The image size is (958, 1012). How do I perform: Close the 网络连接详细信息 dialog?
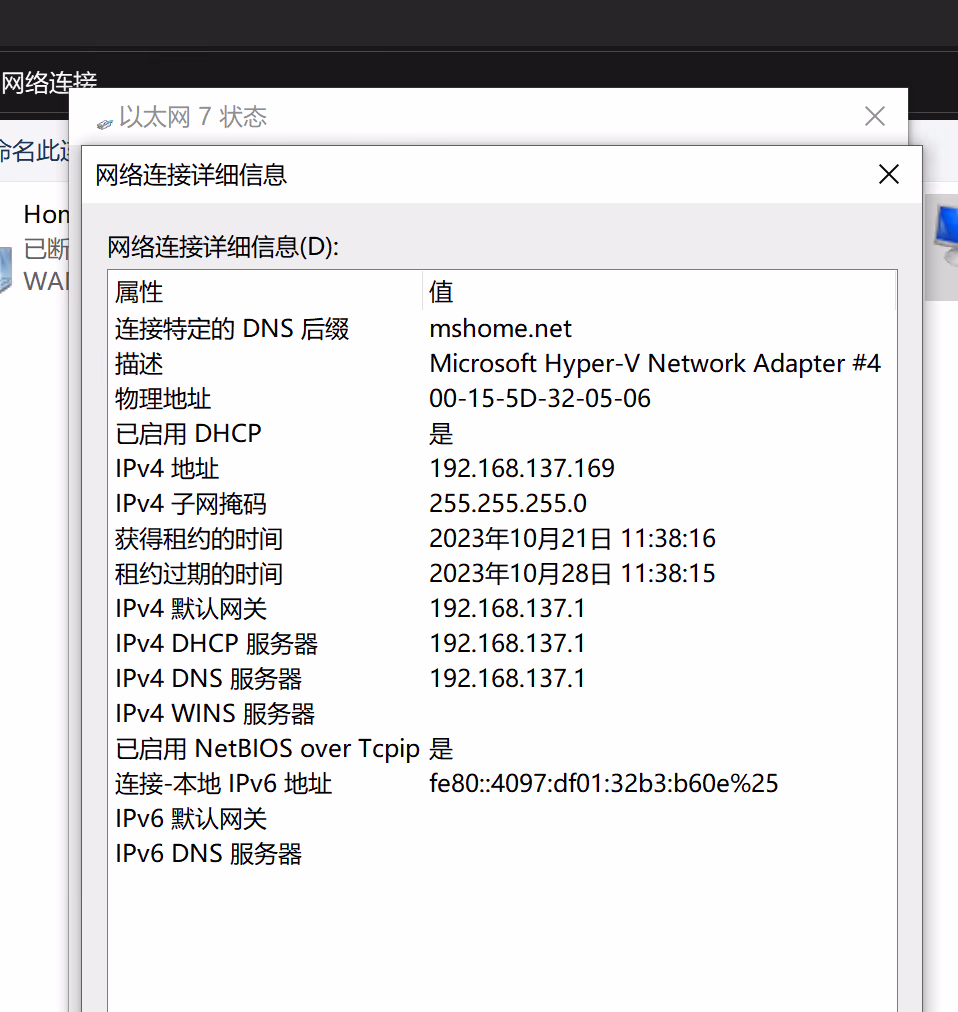[x=888, y=175]
